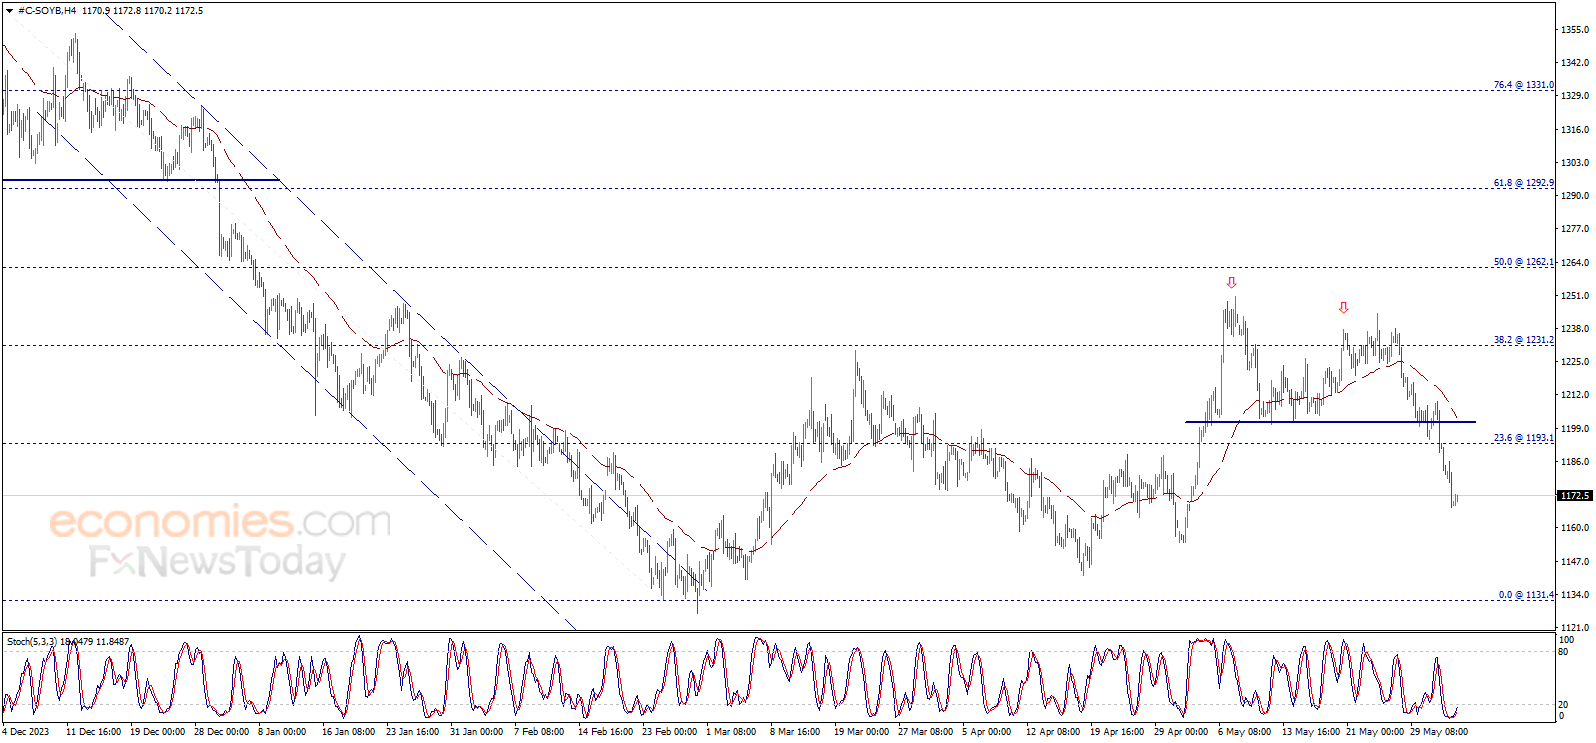Select the red down arrow above the May 21 high
Viewport: 1596px width, 743px height.
tap(1344, 308)
